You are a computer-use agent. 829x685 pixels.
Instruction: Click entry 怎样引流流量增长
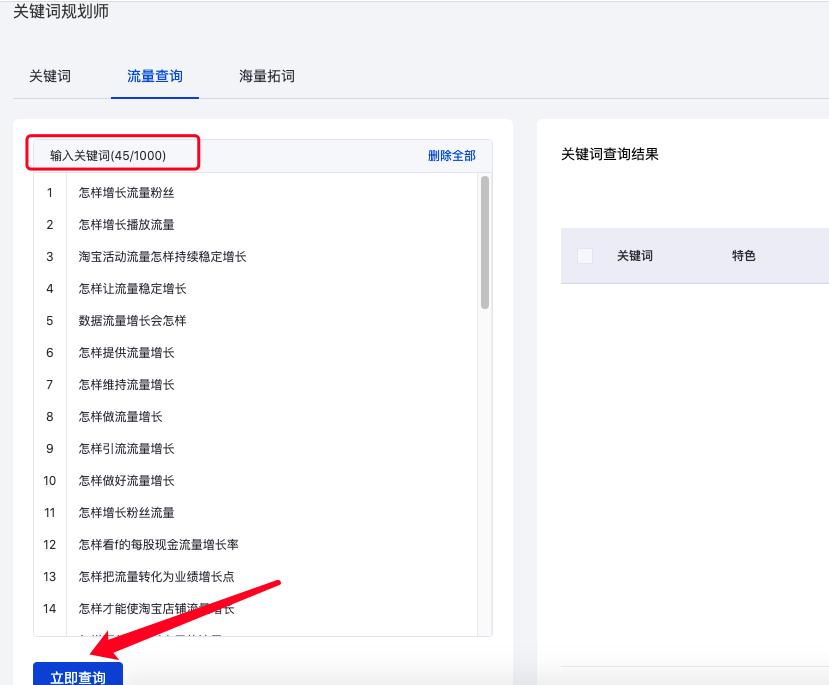pyautogui.click(x=125, y=448)
